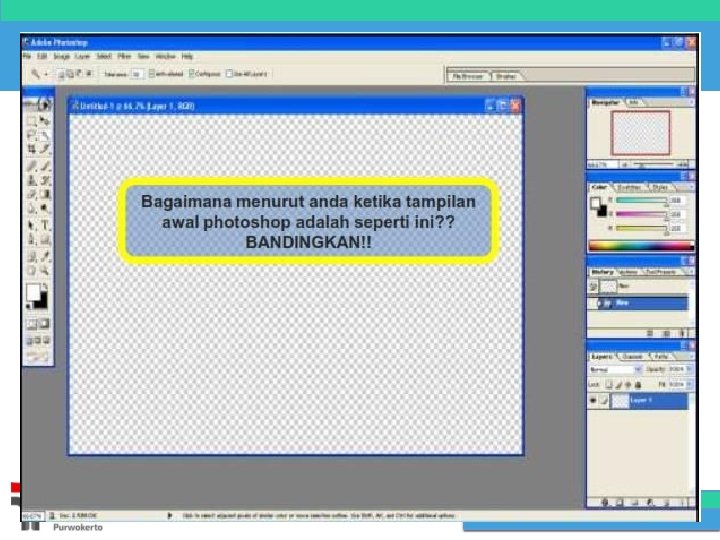Click the status bar zoom percentage field
Viewport: 720px width, 540px height.
click(33, 516)
